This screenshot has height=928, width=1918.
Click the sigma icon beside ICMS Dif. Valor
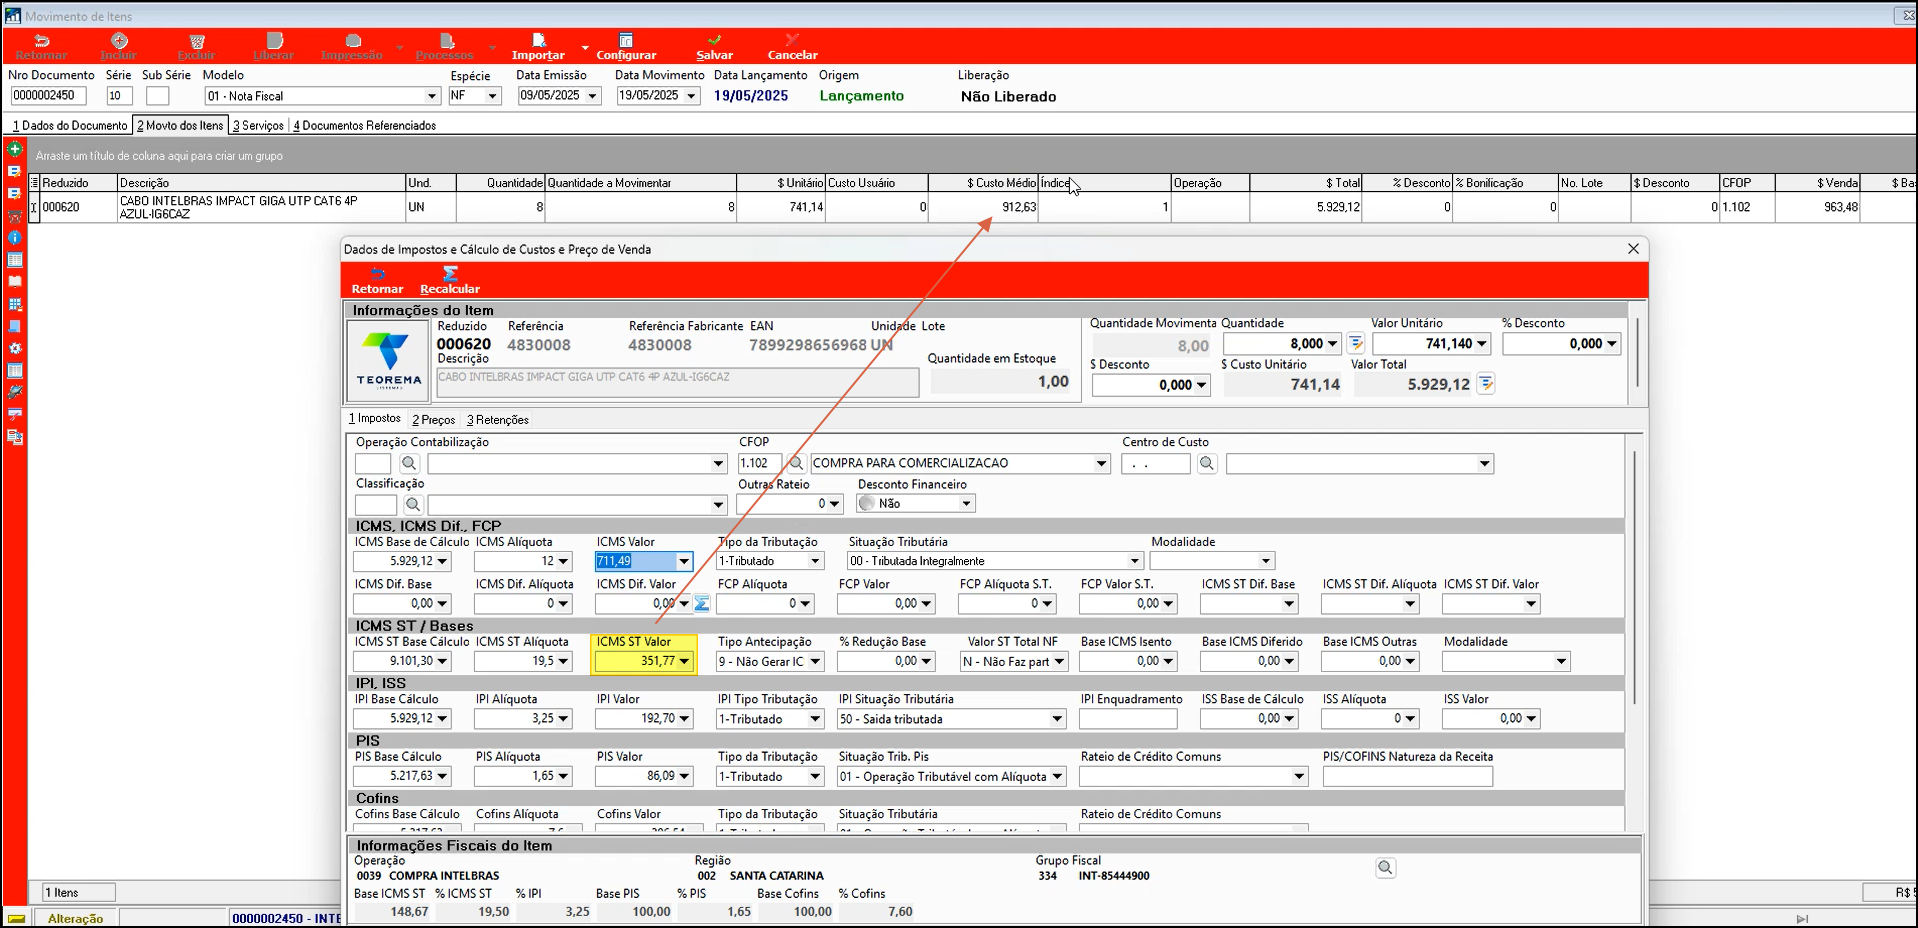(x=702, y=604)
